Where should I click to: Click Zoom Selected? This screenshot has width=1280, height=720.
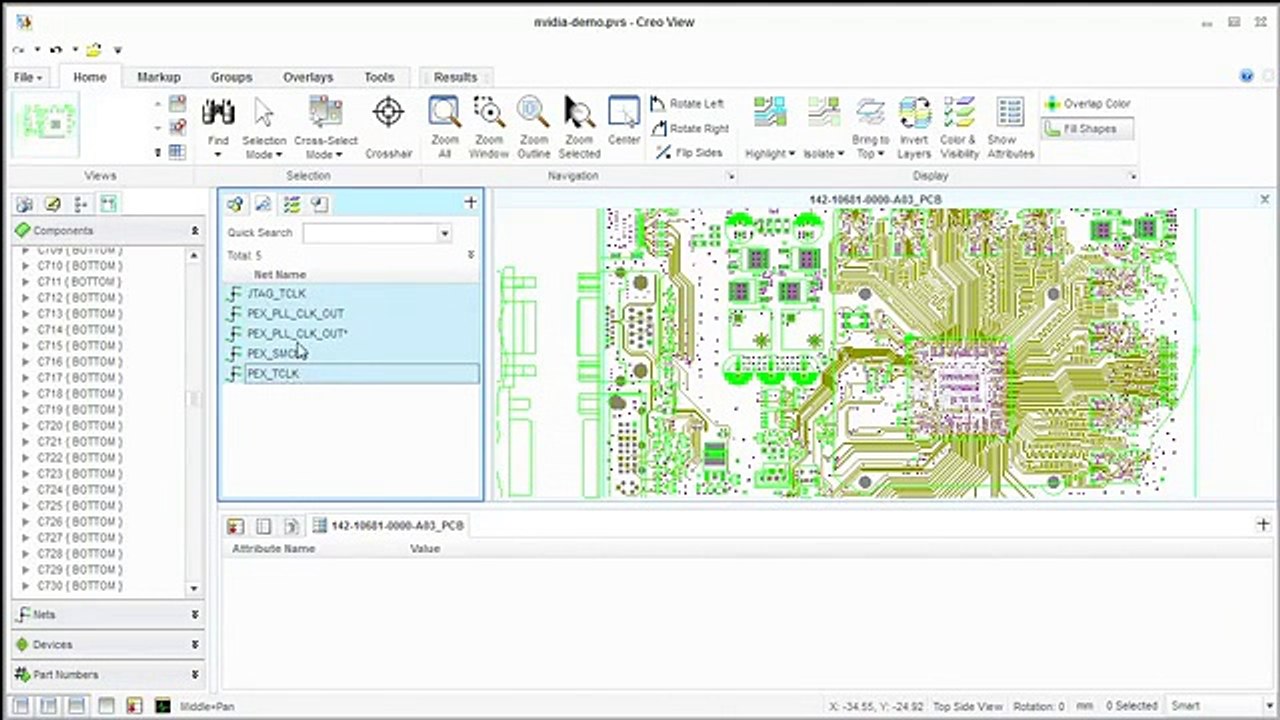point(579,112)
